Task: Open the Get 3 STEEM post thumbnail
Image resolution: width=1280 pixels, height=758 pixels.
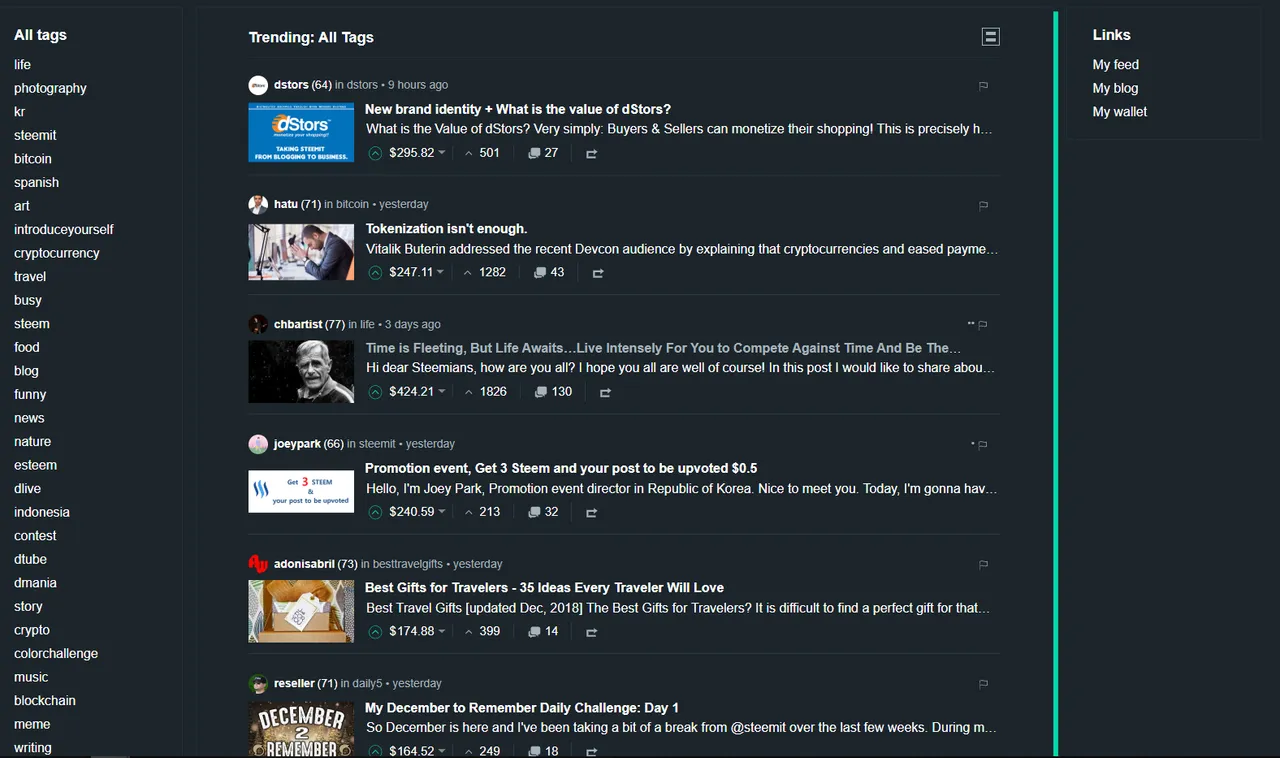Action: coord(301,491)
